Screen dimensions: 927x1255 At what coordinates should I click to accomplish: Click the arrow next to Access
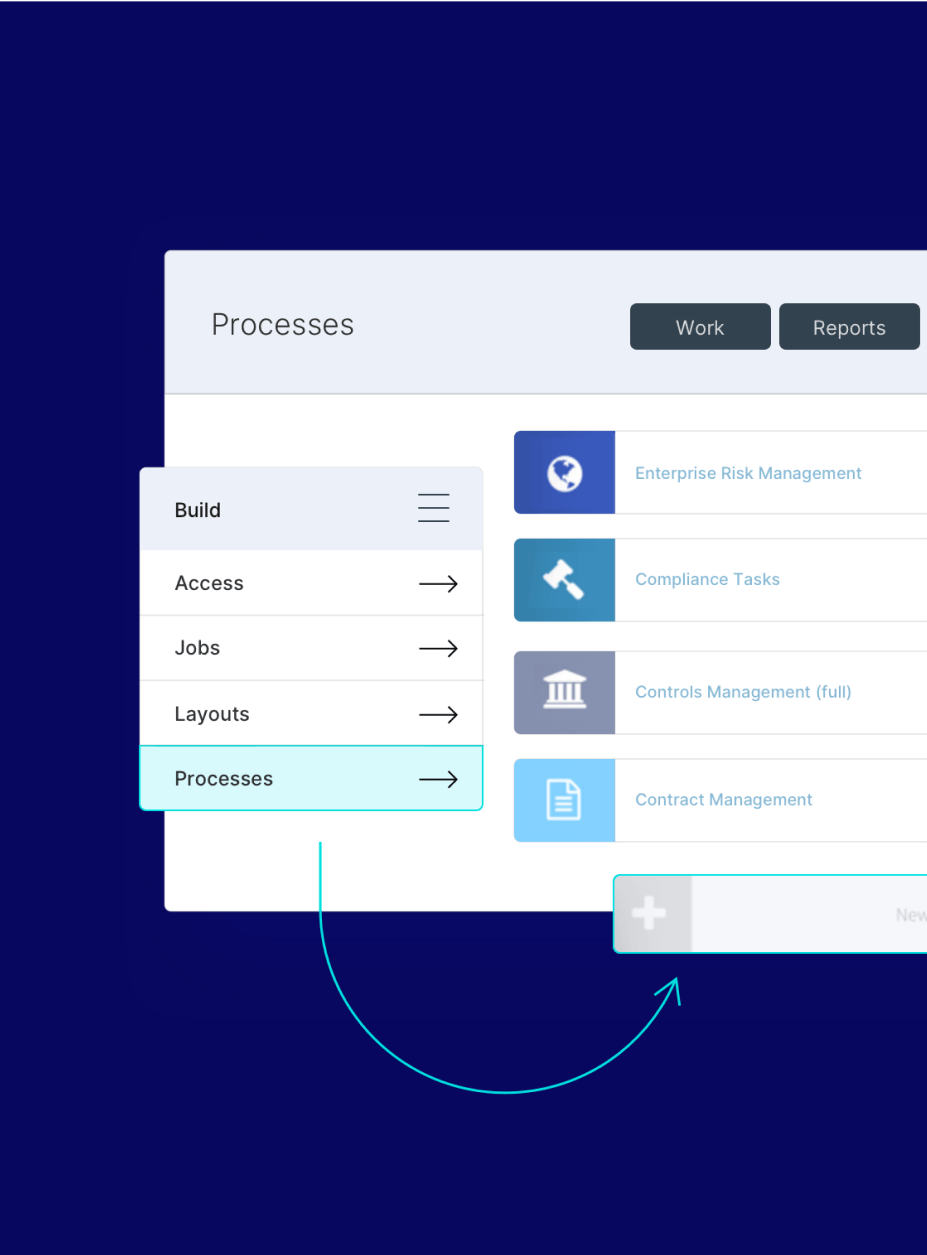(438, 584)
